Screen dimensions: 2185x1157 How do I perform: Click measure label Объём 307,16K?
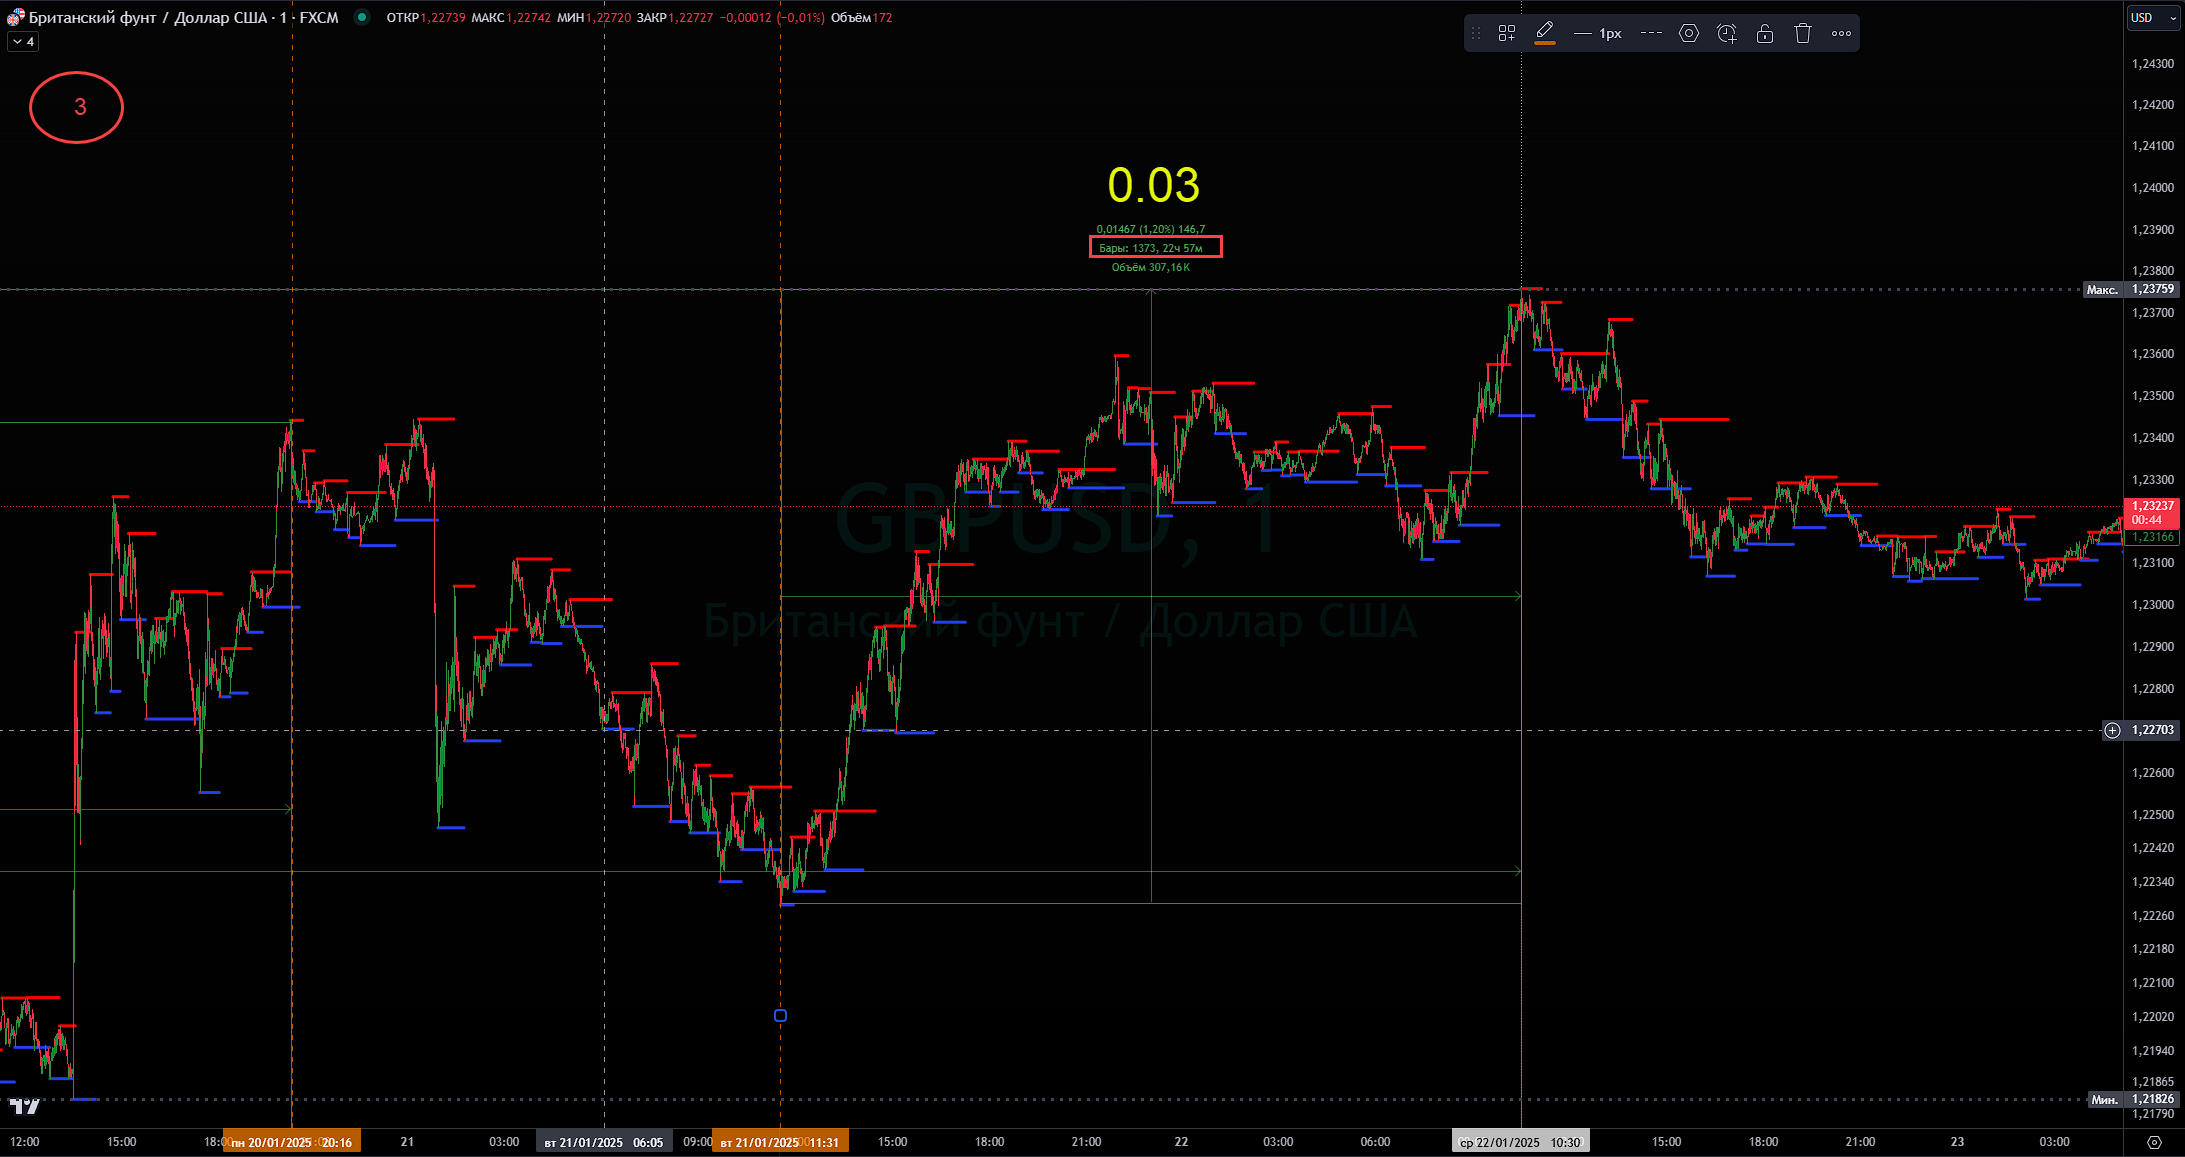click(x=1151, y=267)
